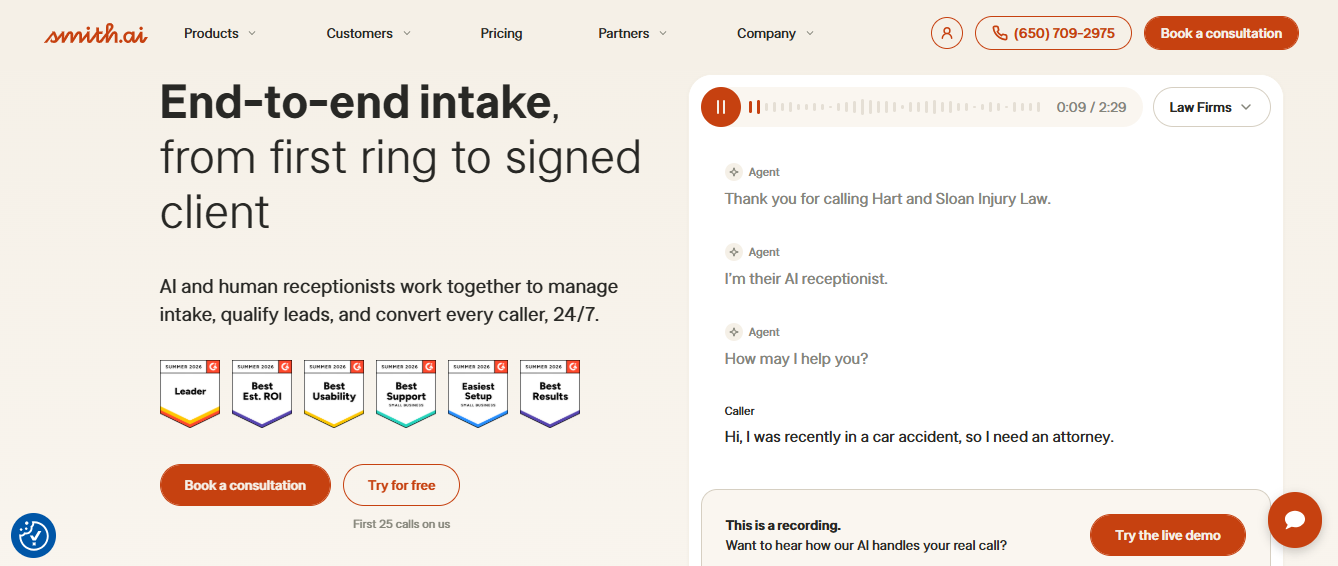Open the chat bubble widget

pyautogui.click(x=1295, y=520)
